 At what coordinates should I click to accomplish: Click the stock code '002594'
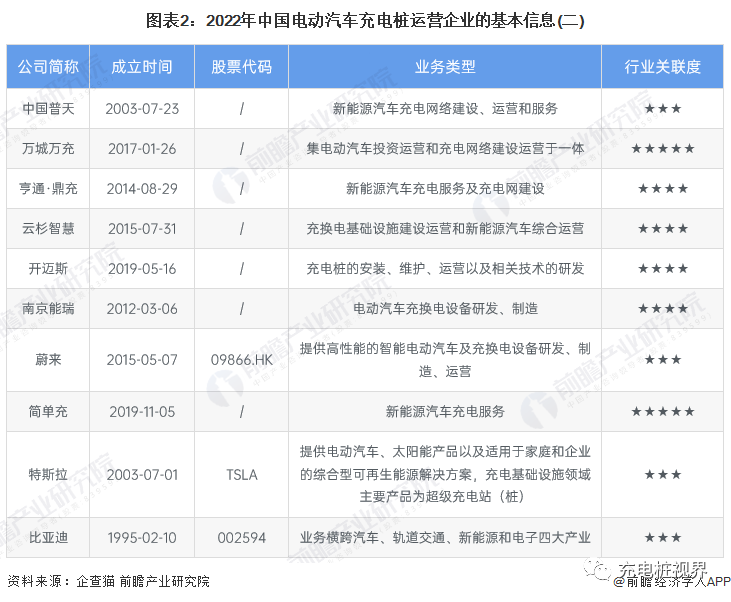tap(241, 538)
